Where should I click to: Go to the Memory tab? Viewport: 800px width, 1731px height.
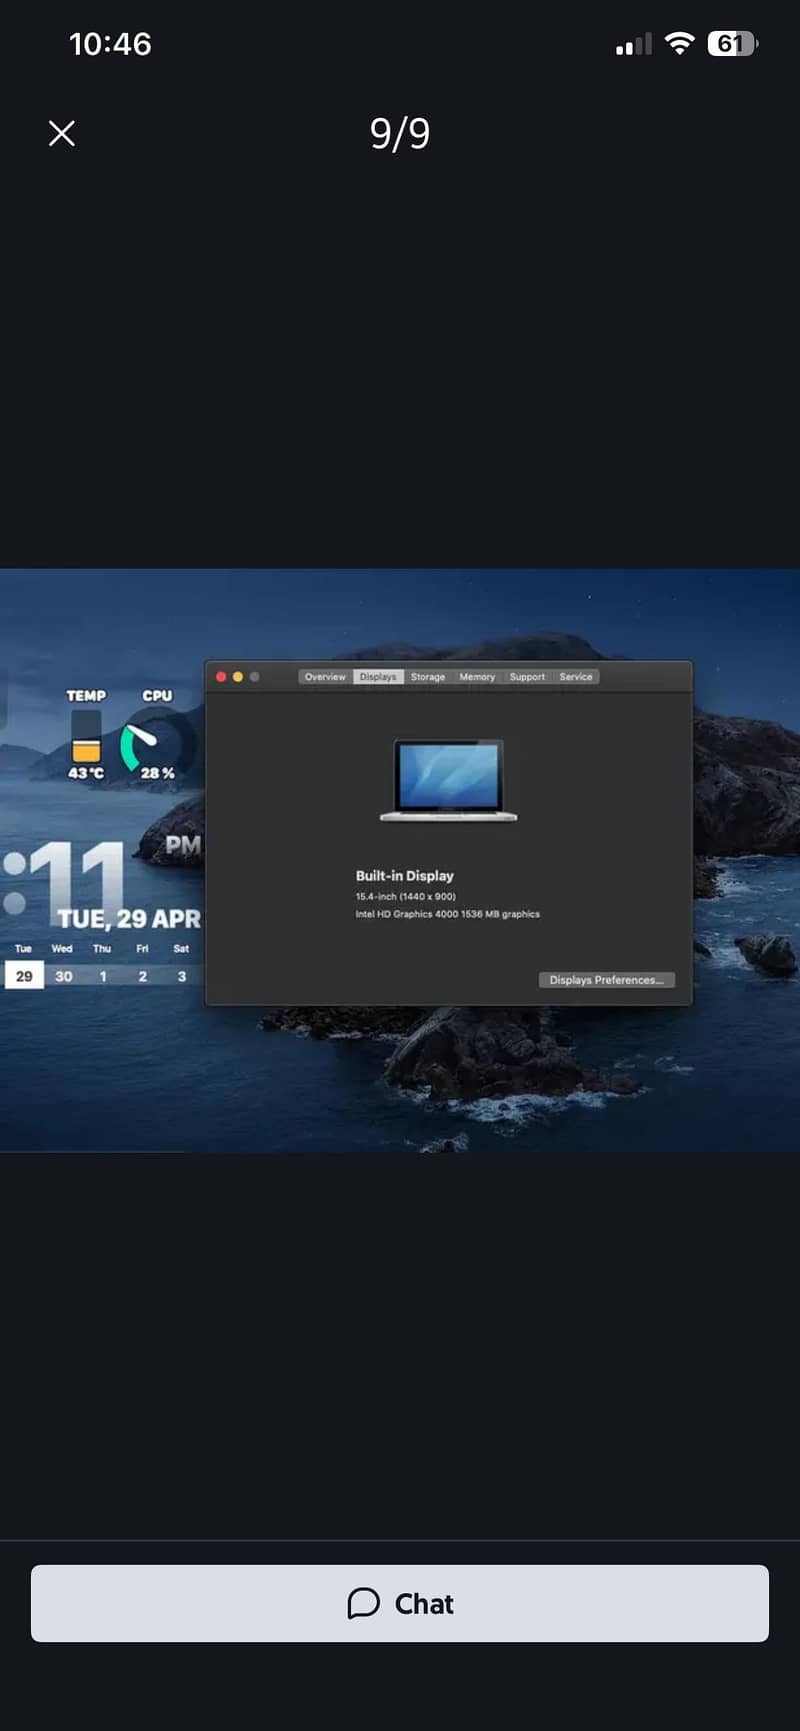pos(477,677)
